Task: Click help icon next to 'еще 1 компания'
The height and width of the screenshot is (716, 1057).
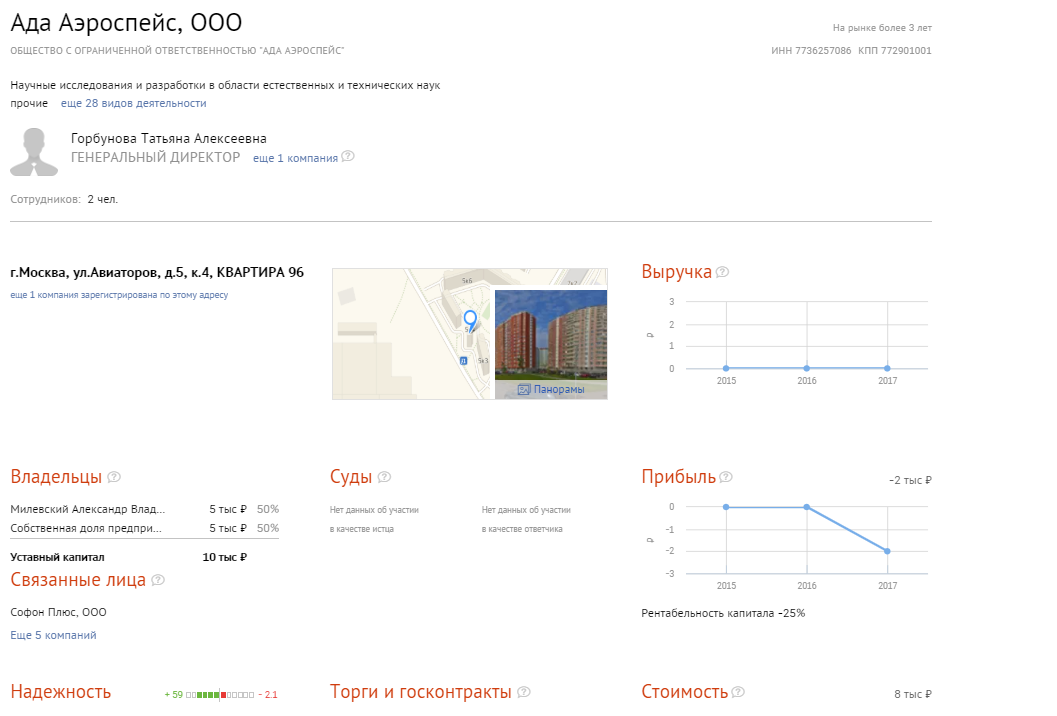Action: (348, 156)
